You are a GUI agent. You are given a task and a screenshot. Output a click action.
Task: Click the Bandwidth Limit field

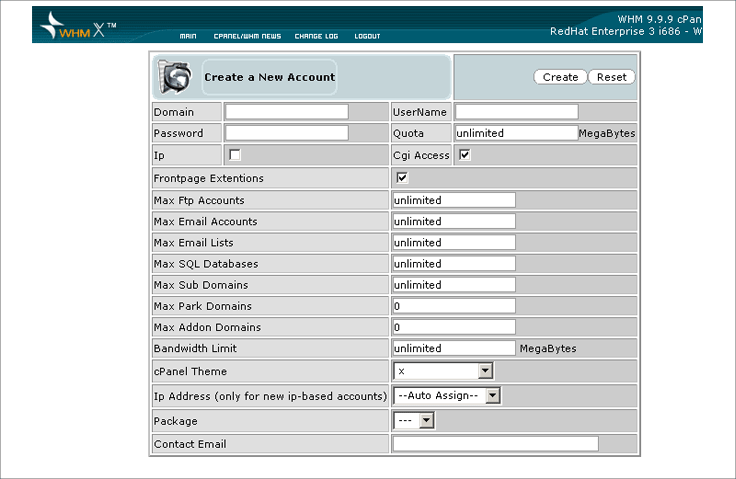click(x=454, y=348)
